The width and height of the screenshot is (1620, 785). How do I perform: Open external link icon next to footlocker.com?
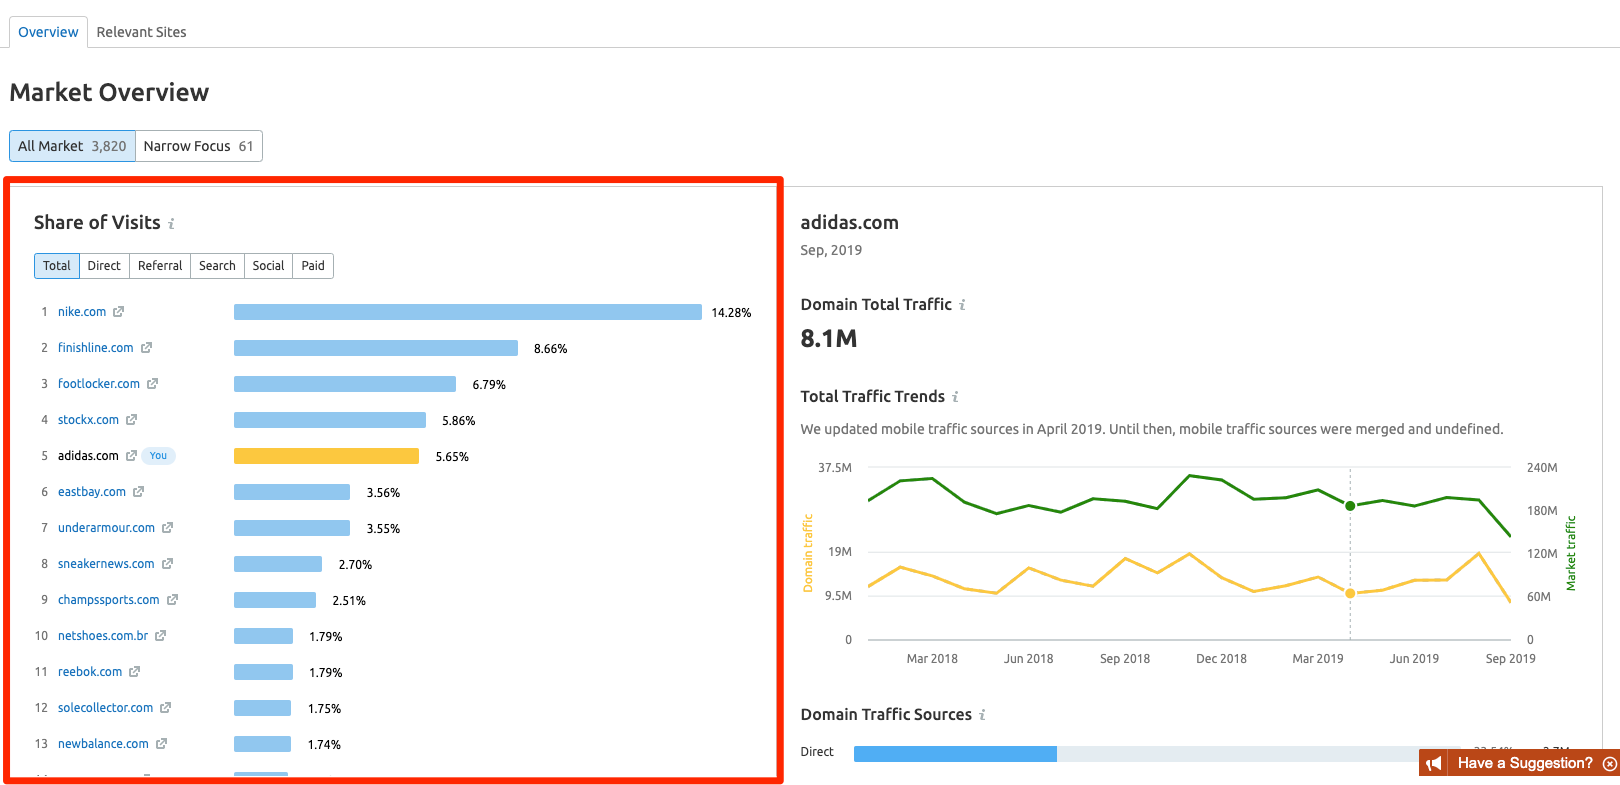tap(152, 384)
